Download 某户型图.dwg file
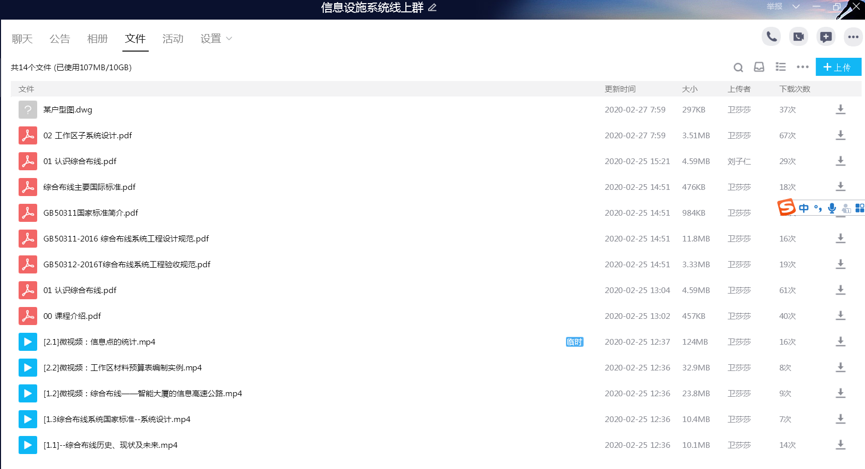Screen dimensions: 865x469 840,110
